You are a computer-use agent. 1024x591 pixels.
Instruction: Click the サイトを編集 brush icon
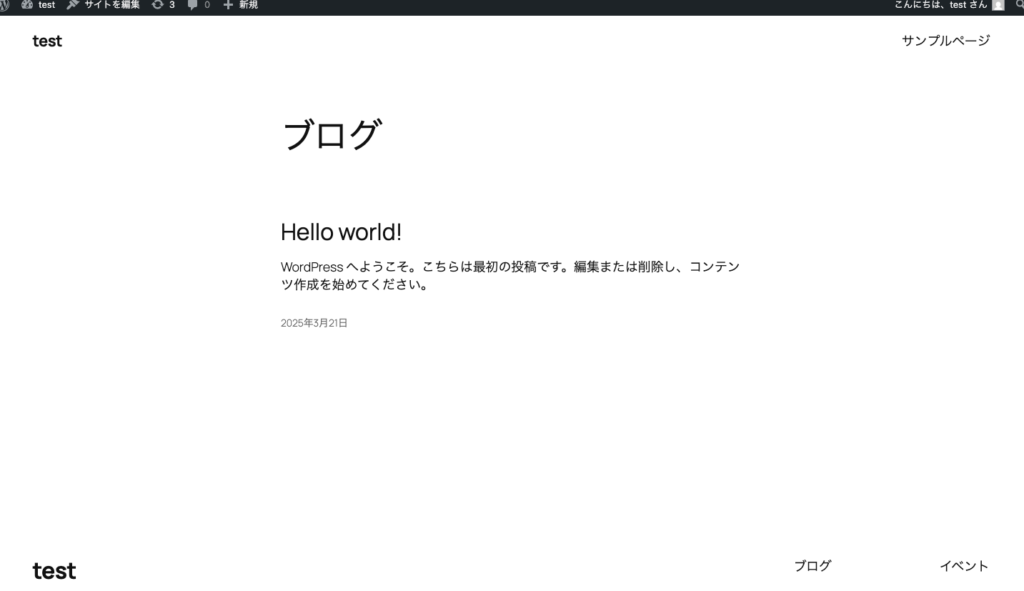pos(73,5)
